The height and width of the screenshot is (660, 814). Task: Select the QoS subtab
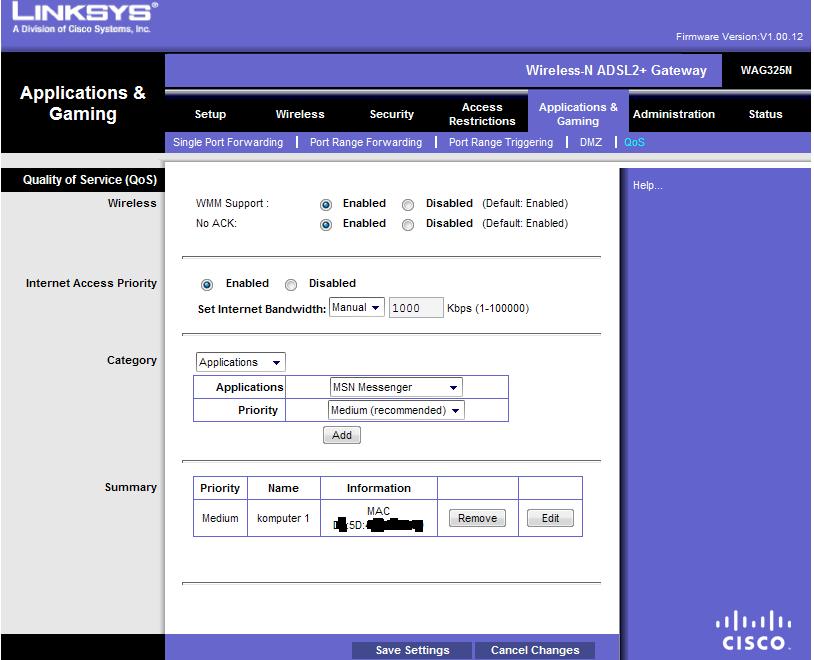[x=634, y=142]
